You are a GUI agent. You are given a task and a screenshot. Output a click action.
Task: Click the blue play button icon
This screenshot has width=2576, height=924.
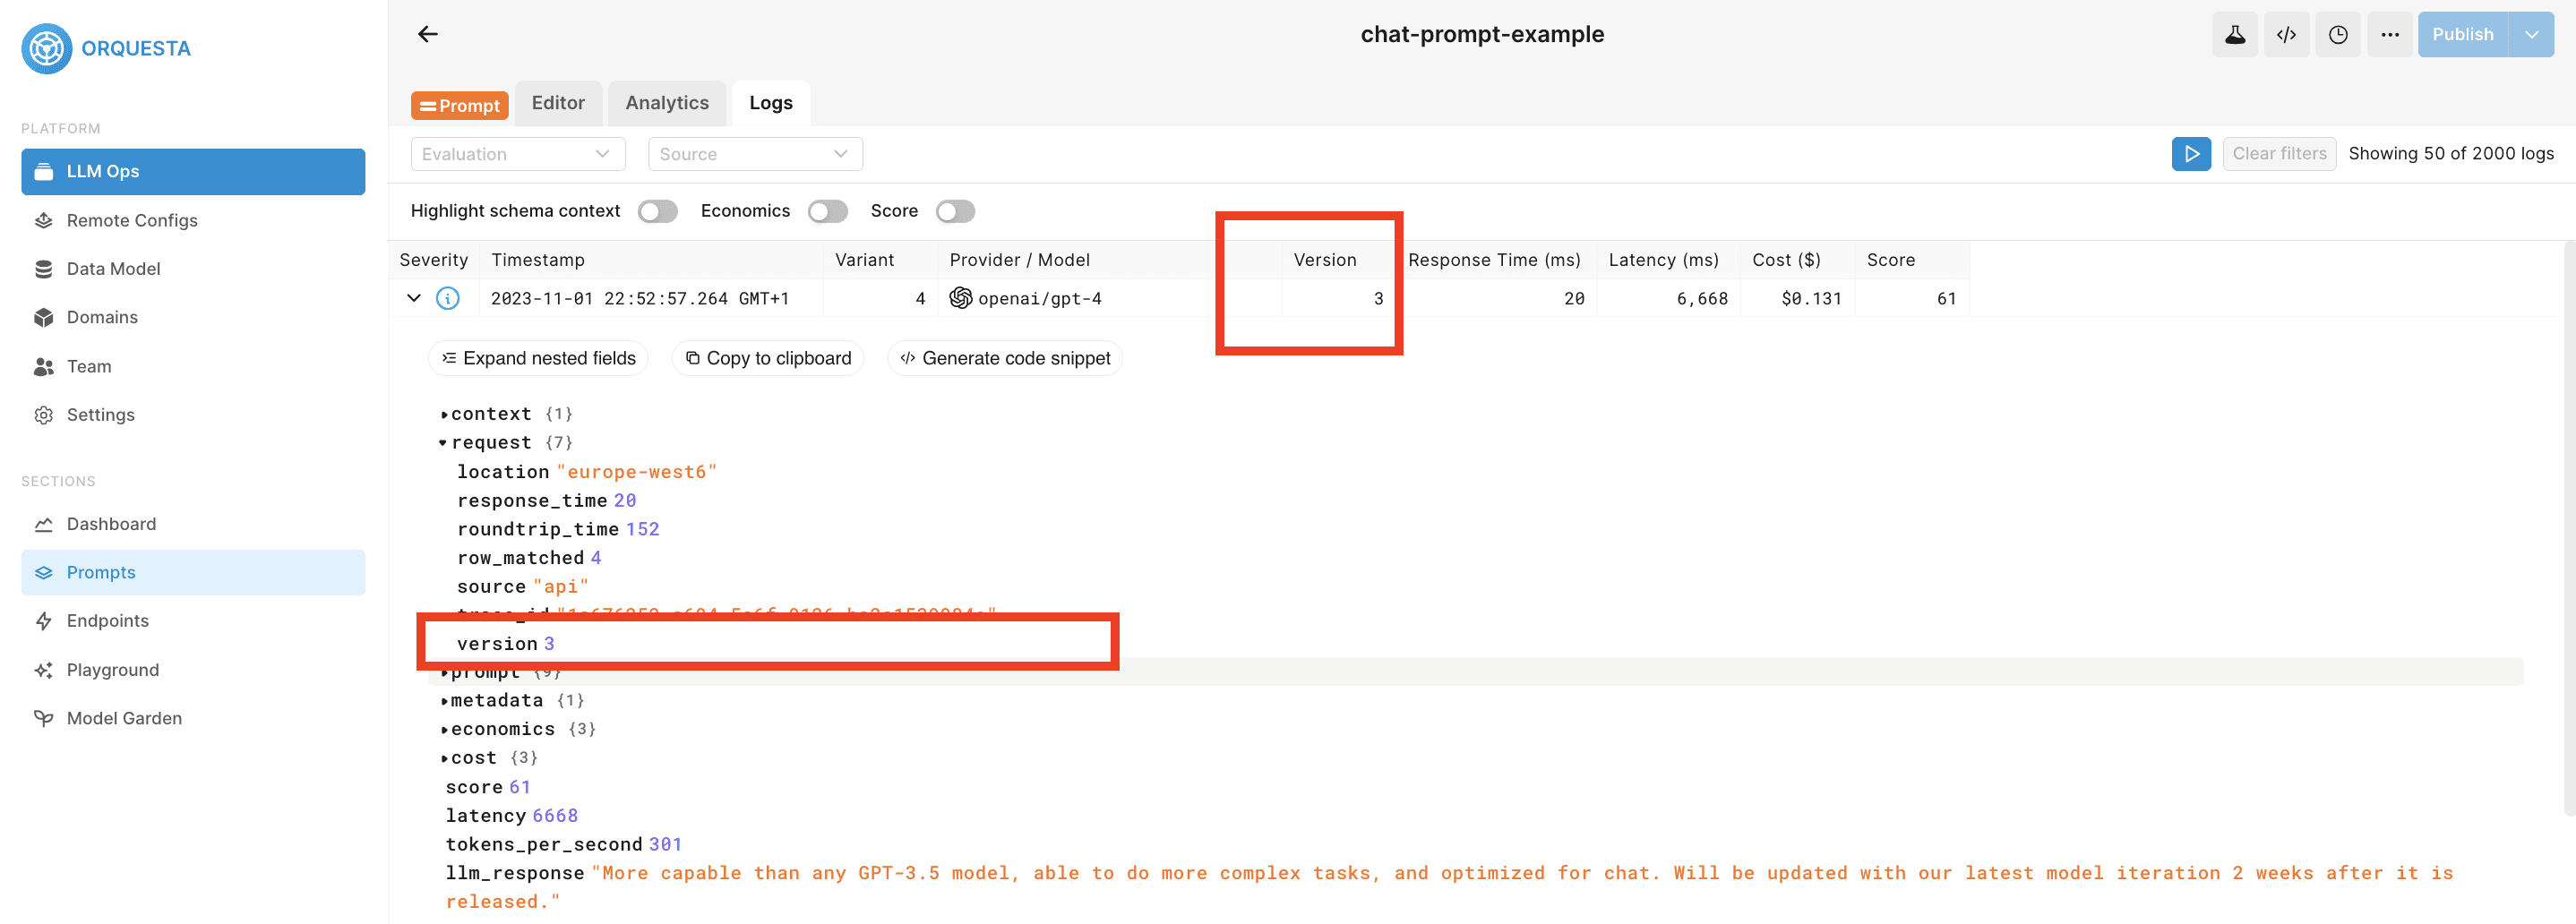click(2191, 153)
